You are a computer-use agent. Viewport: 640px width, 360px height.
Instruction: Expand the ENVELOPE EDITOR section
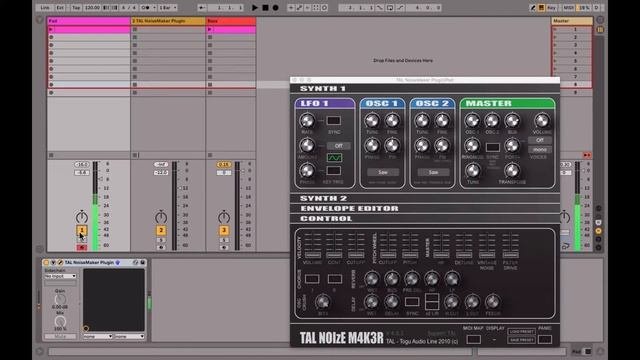point(425,209)
